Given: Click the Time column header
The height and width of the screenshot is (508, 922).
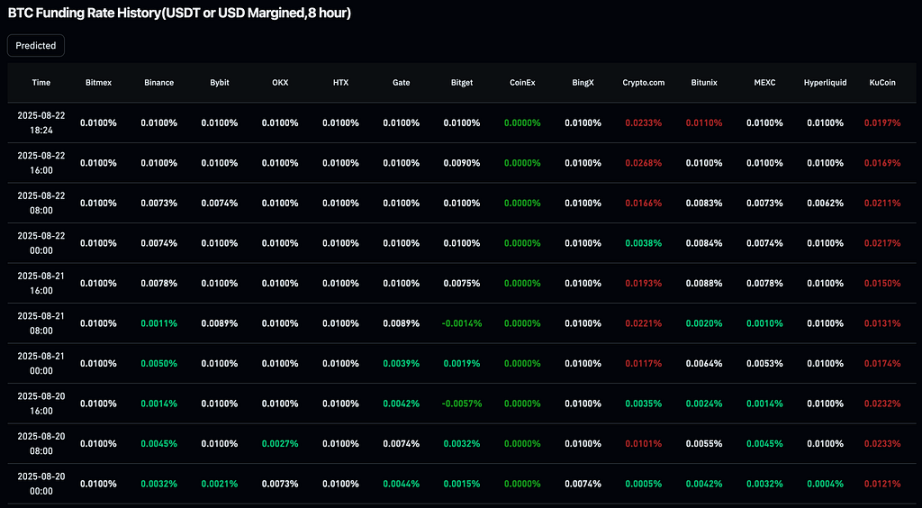Looking at the screenshot, I should [x=41, y=83].
